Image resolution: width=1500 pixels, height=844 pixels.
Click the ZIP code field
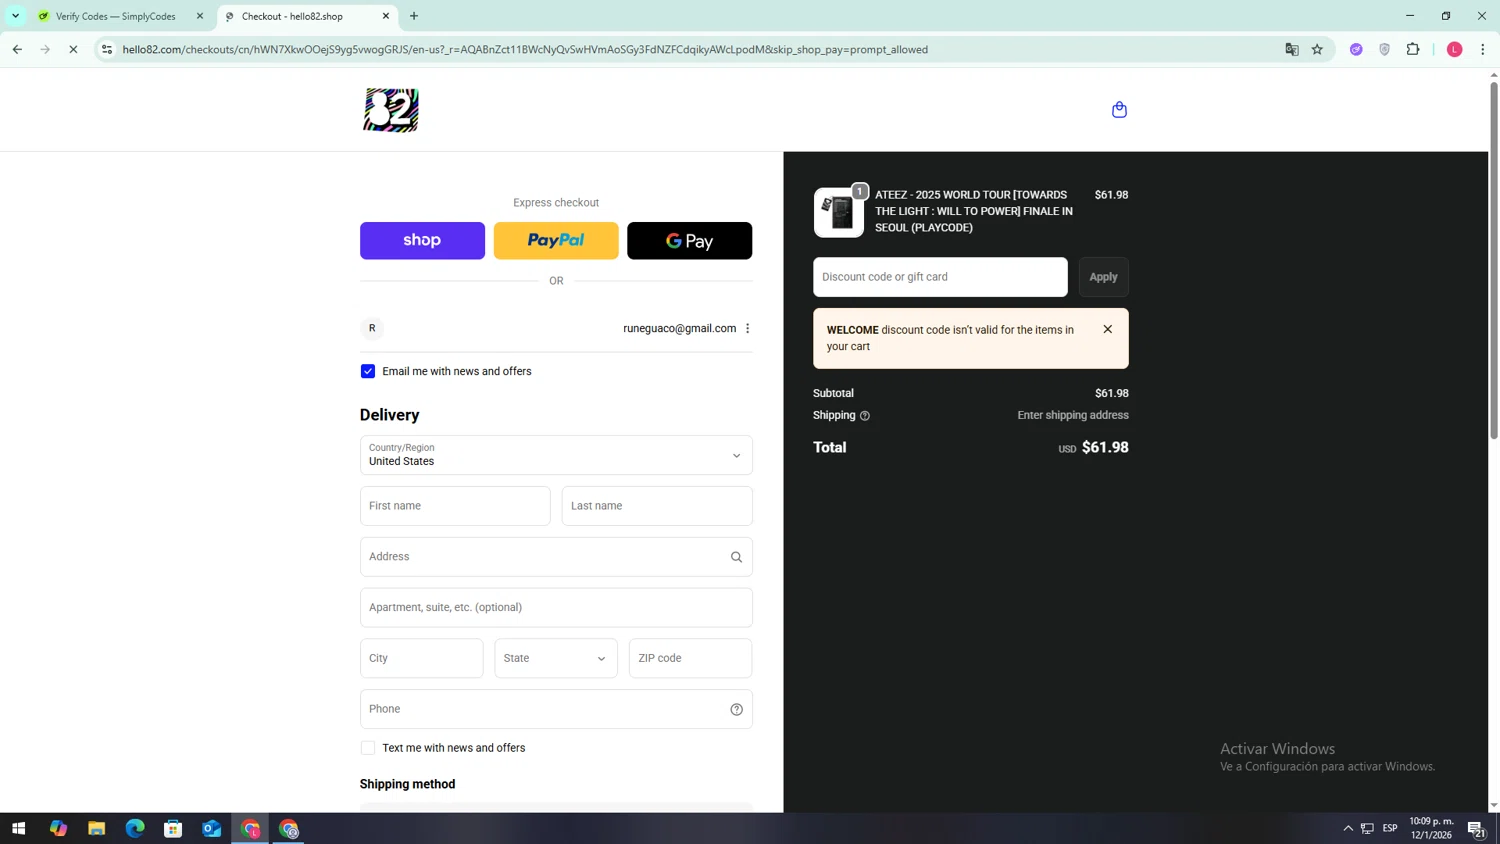point(690,658)
